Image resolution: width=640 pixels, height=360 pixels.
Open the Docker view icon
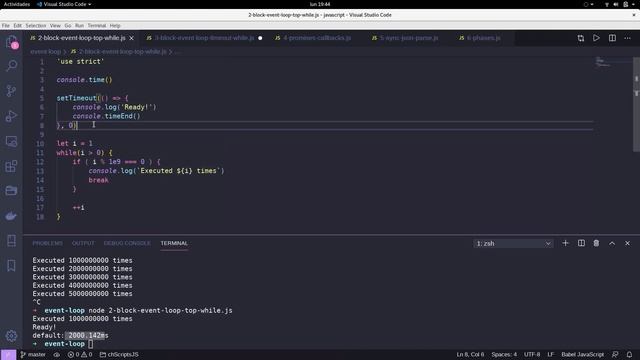(11, 216)
